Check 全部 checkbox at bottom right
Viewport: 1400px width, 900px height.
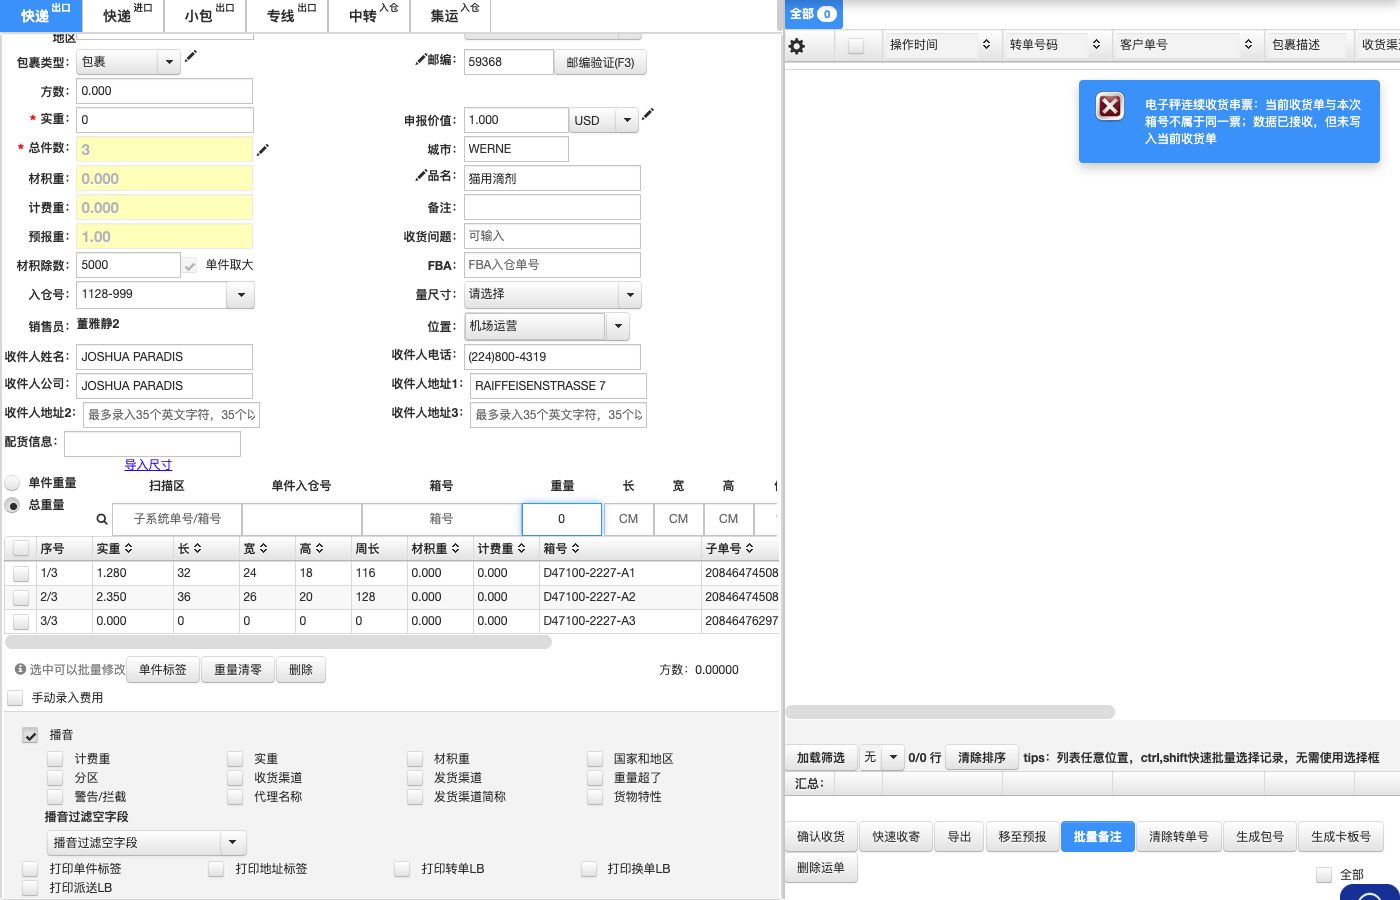click(1324, 875)
